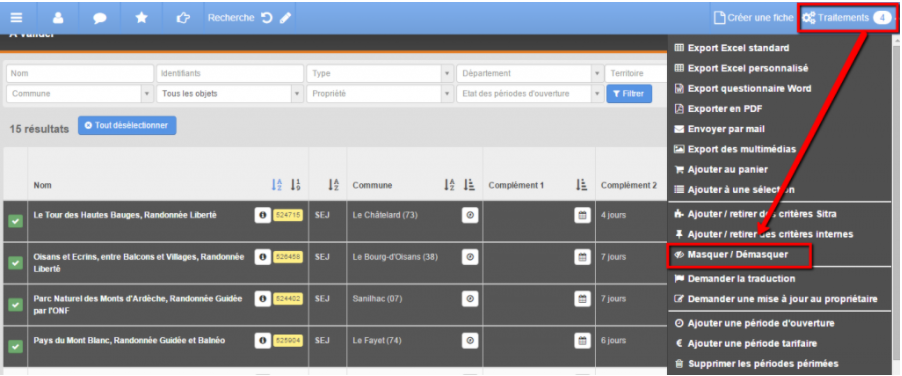Uncheck Pays du Mont Blanc row
This screenshot has height=376, width=902.
pos(16,346)
